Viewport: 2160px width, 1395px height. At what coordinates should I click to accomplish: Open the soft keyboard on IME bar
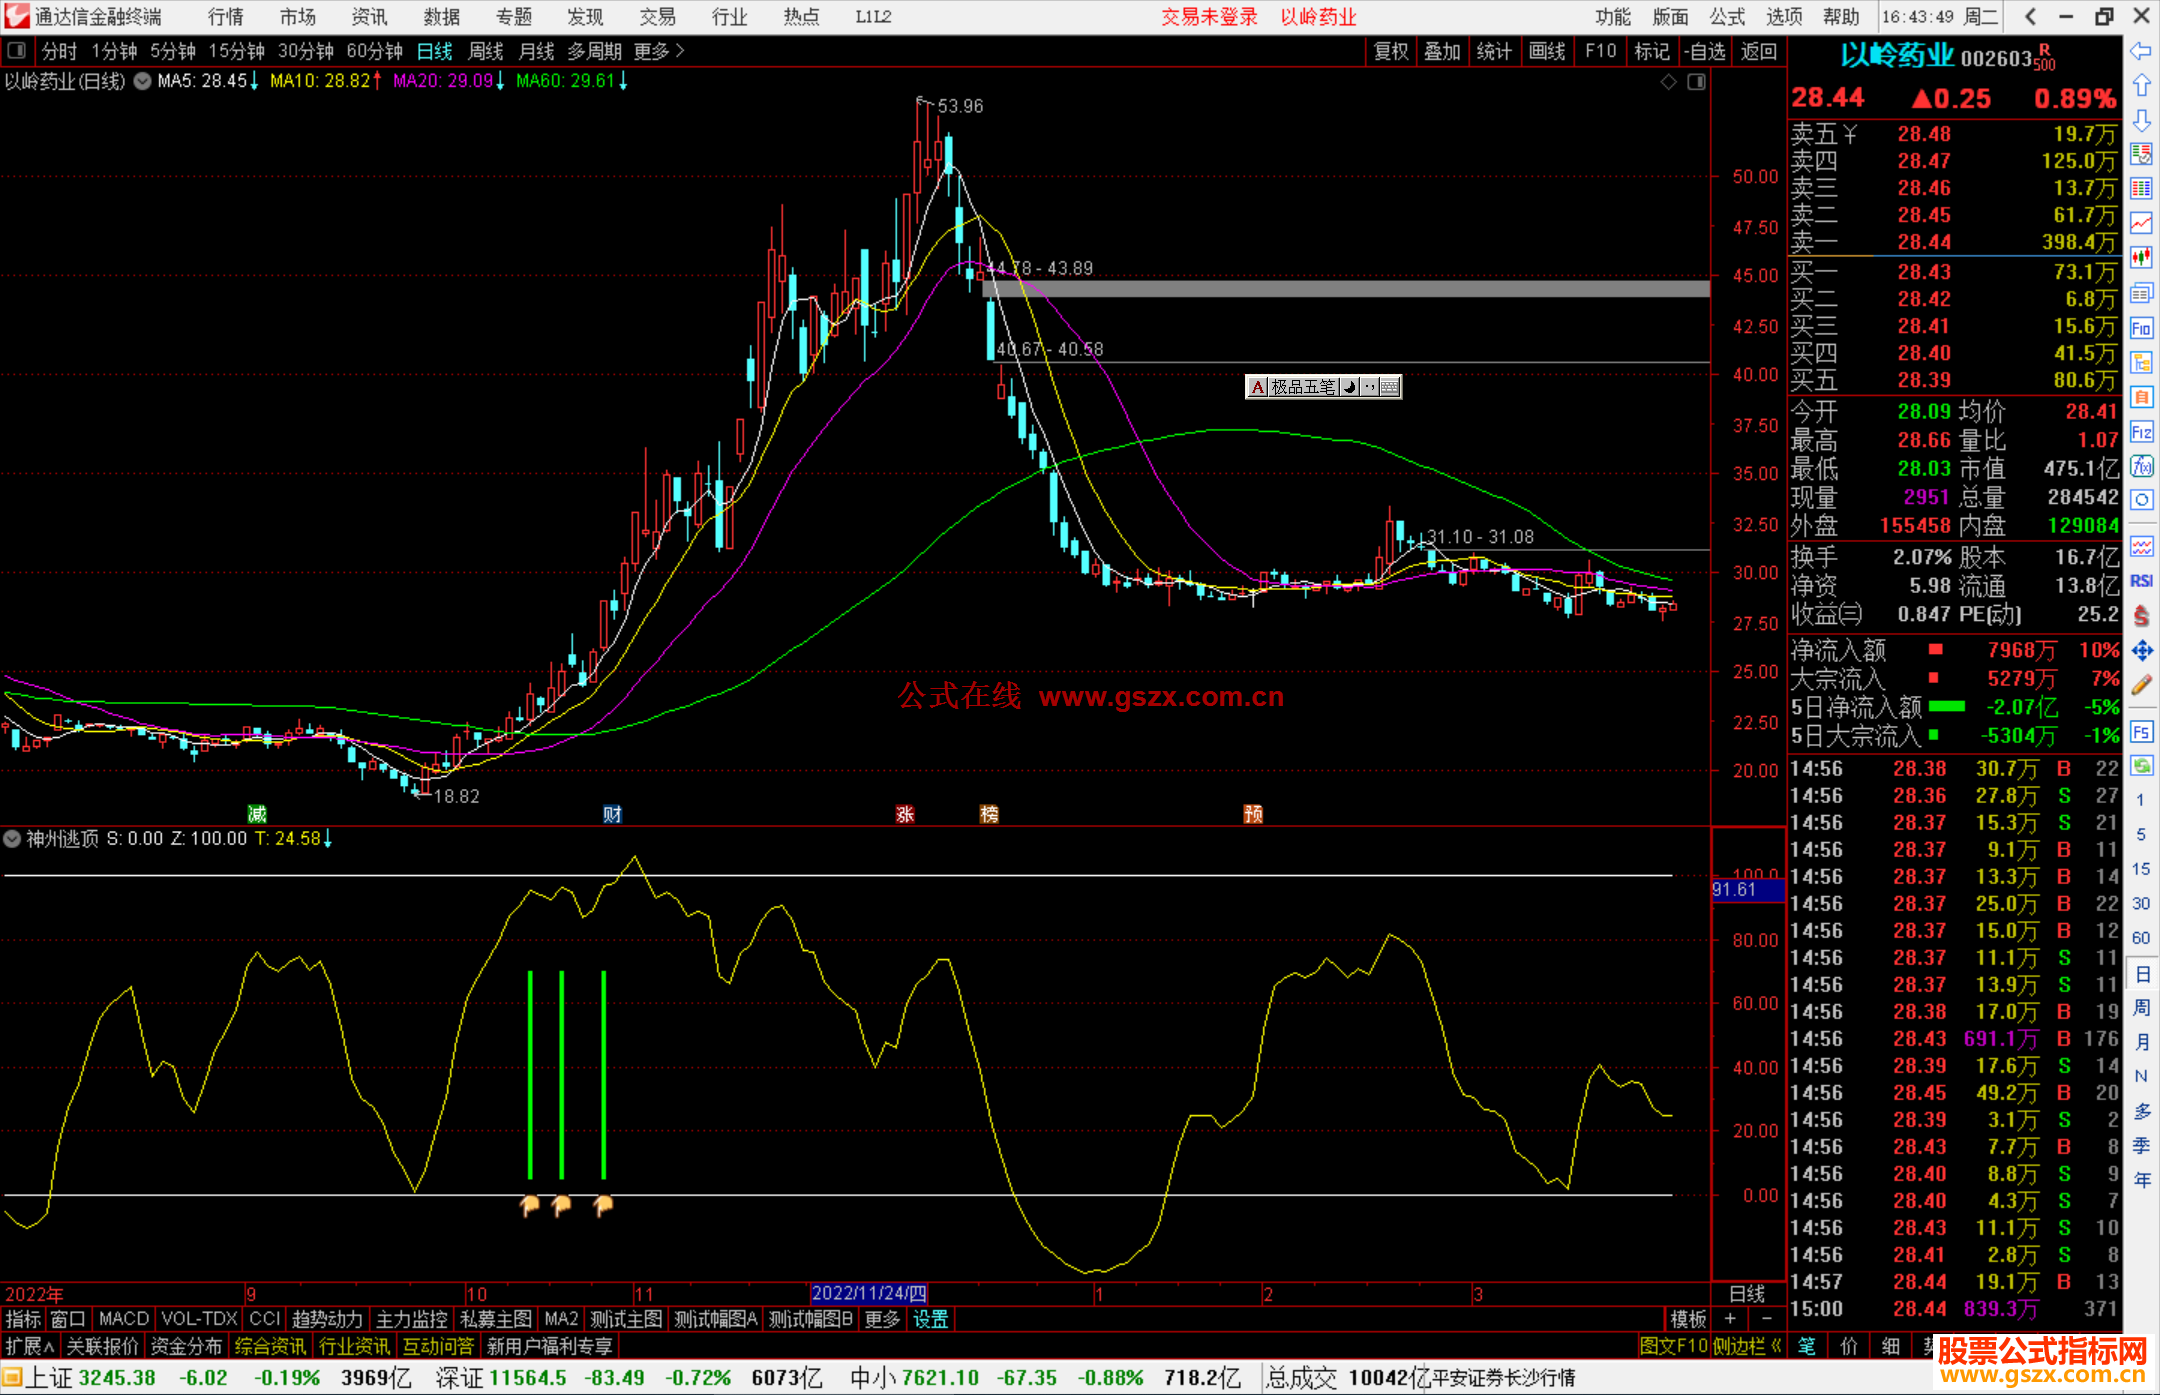[1389, 387]
